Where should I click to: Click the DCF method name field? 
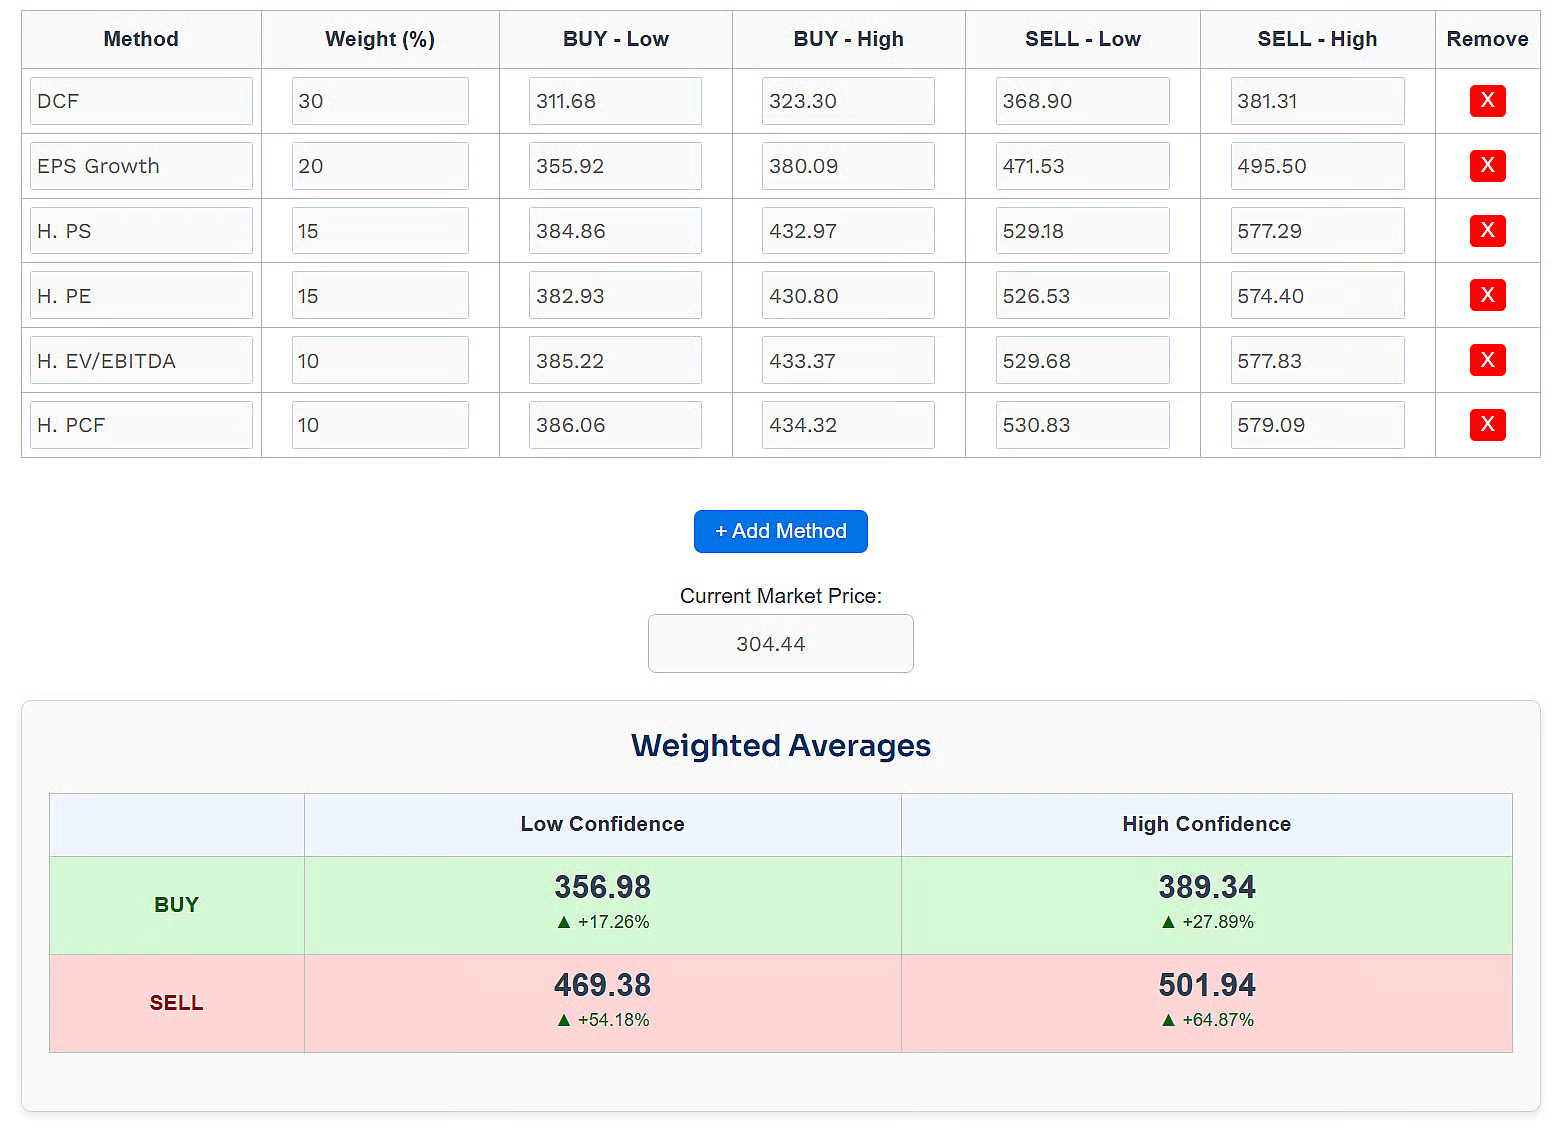click(141, 101)
